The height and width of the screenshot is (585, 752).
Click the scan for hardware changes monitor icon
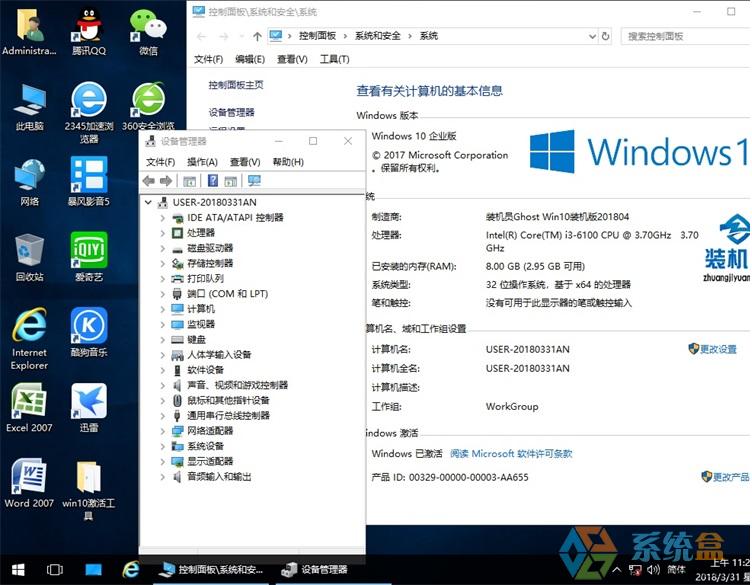click(x=254, y=181)
